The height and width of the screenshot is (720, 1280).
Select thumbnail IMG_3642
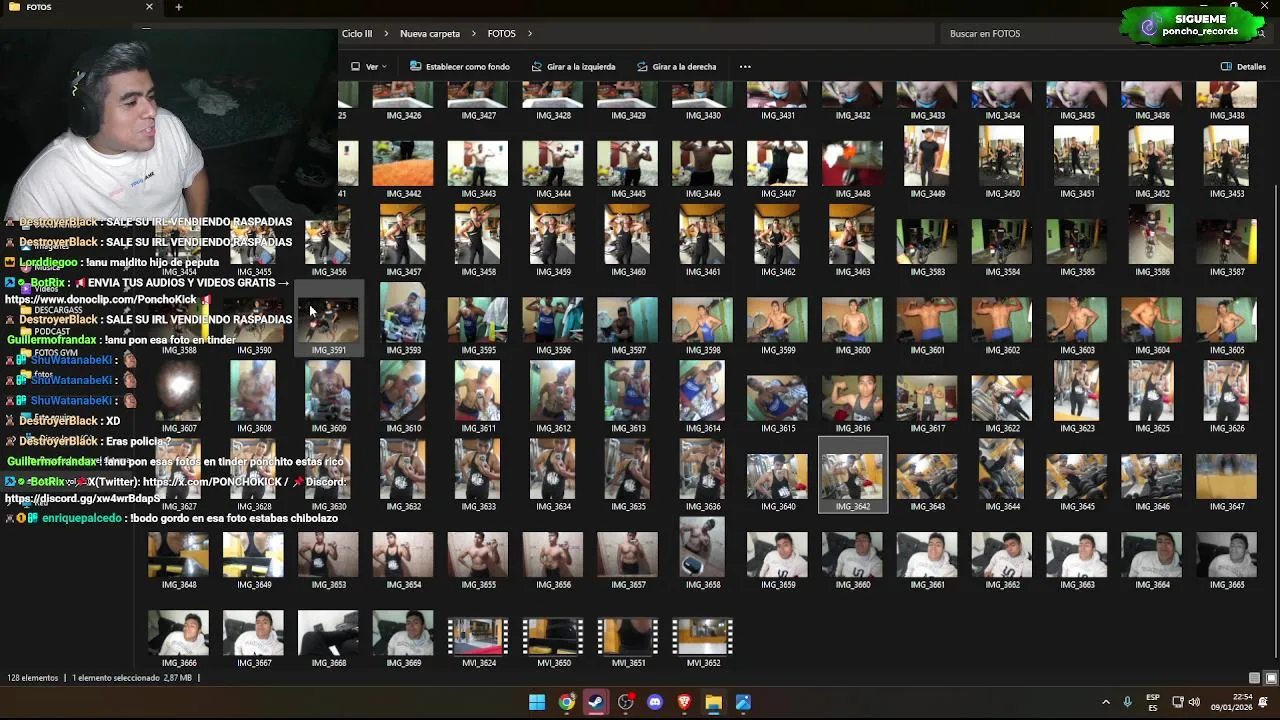[853, 477]
